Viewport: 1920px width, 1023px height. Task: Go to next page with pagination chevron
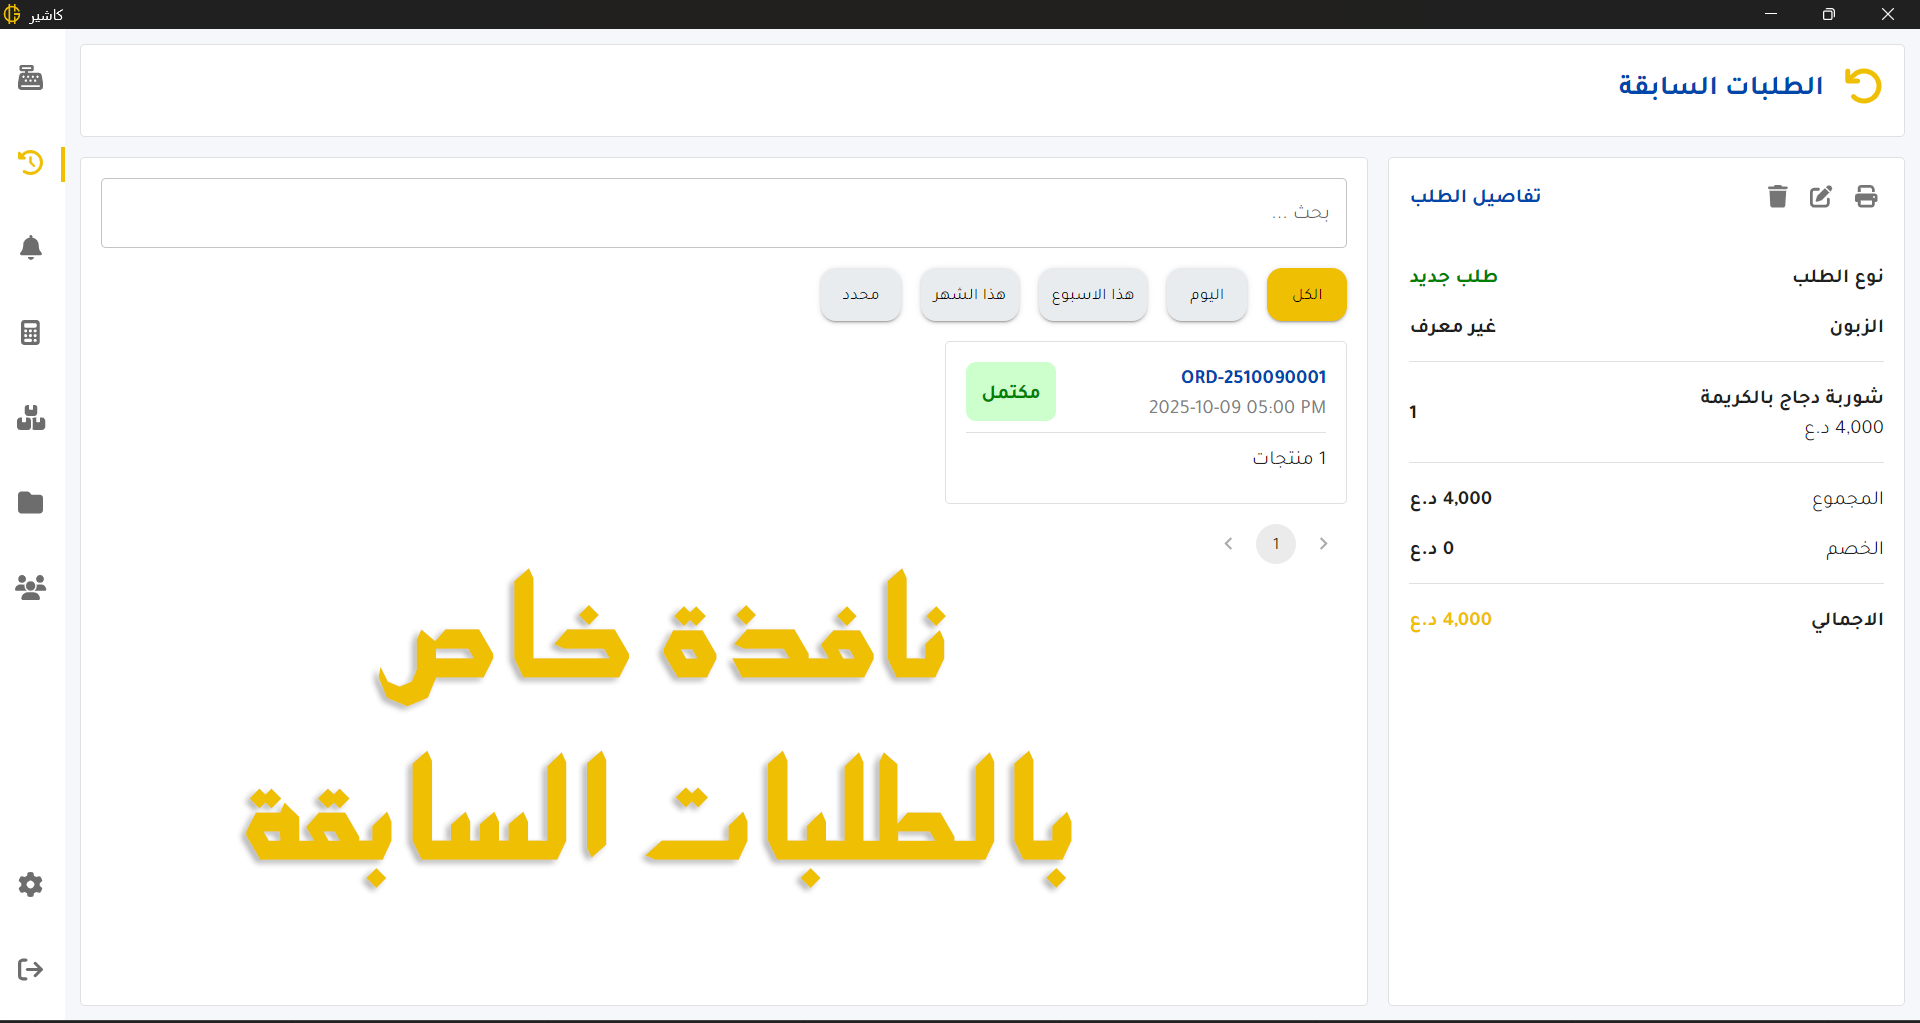click(x=1228, y=544)
